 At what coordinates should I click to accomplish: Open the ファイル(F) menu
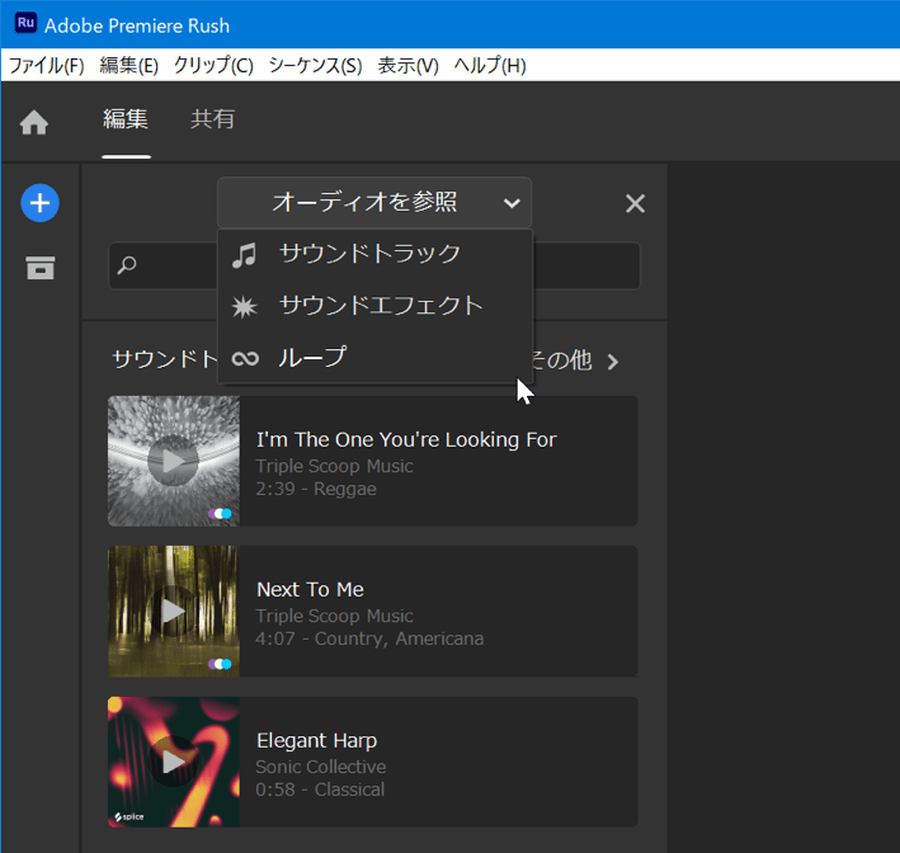(x=46, y=65)
